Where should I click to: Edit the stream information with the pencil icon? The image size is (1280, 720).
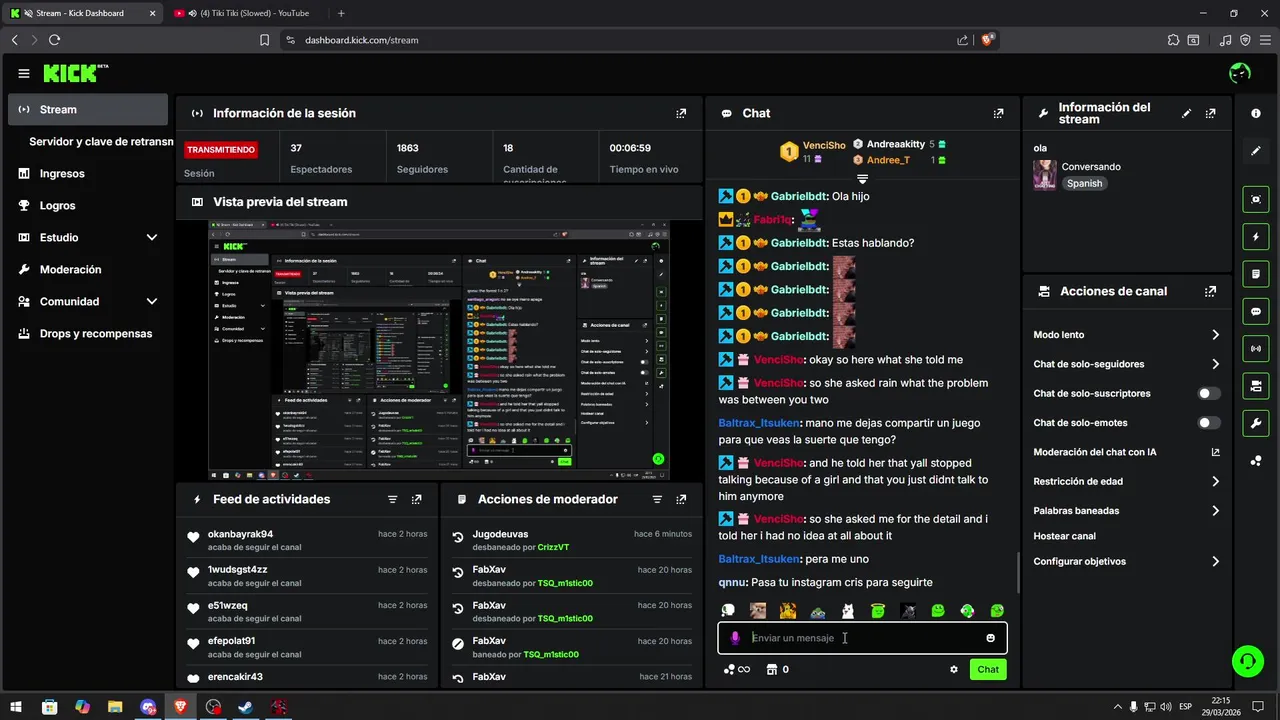[x=1187, y=114]
